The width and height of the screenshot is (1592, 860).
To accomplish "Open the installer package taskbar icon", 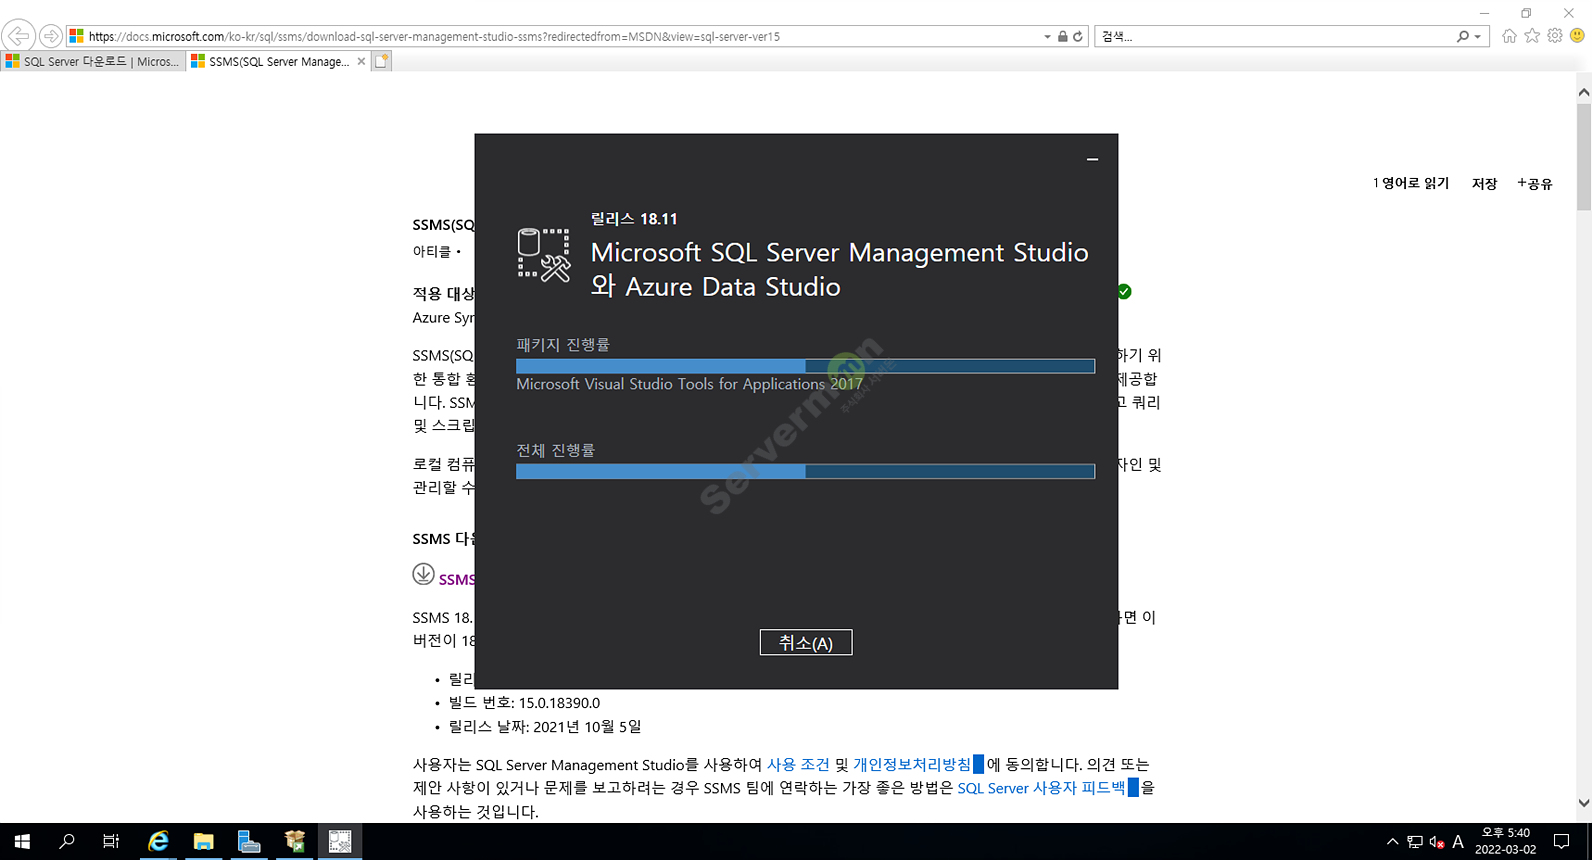I will pyautogui.click(x=295, y=842).
